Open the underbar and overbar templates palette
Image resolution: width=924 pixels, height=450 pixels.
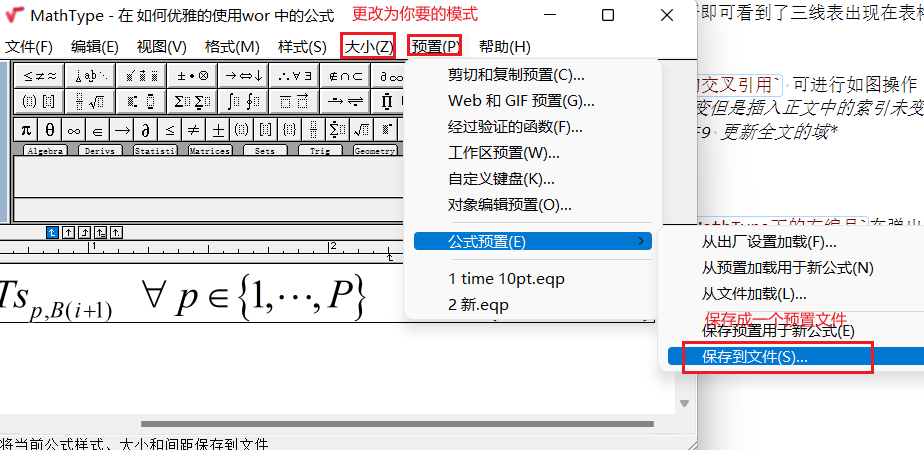click(294, 101)
